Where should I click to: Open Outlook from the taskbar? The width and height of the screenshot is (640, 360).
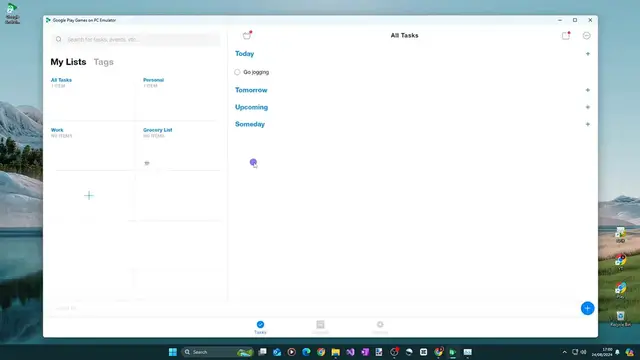(x=277, y=352)
